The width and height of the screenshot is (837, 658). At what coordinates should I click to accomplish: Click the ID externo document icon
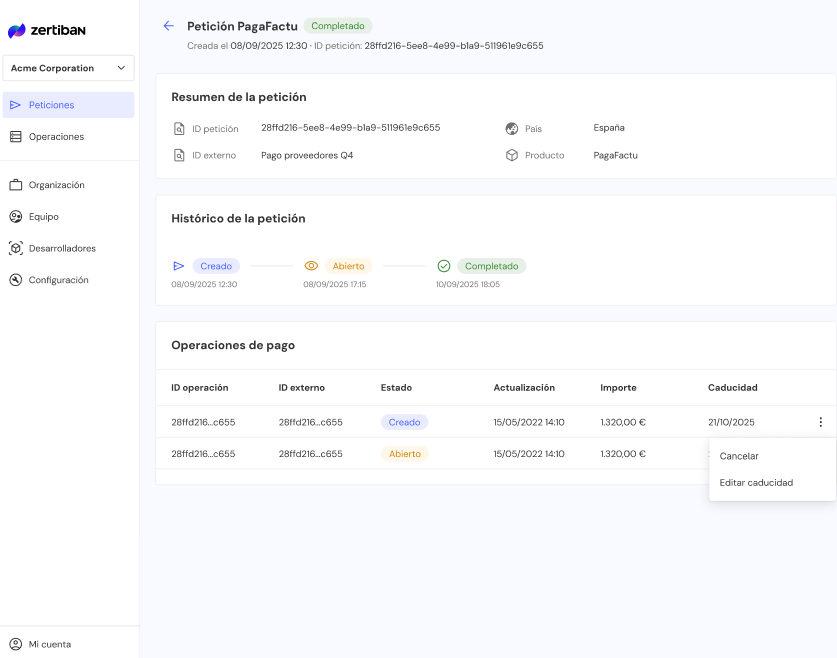[x=179, y=156]
